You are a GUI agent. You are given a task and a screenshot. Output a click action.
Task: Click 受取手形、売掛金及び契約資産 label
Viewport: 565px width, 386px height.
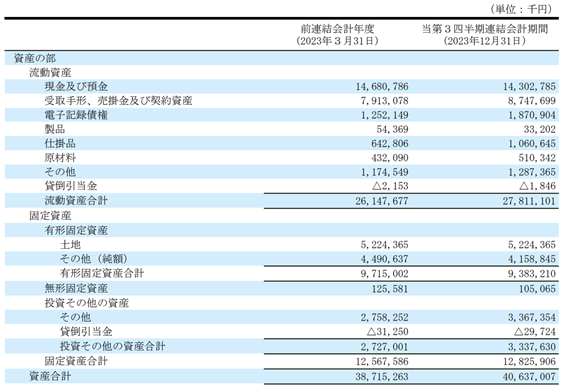118,101
